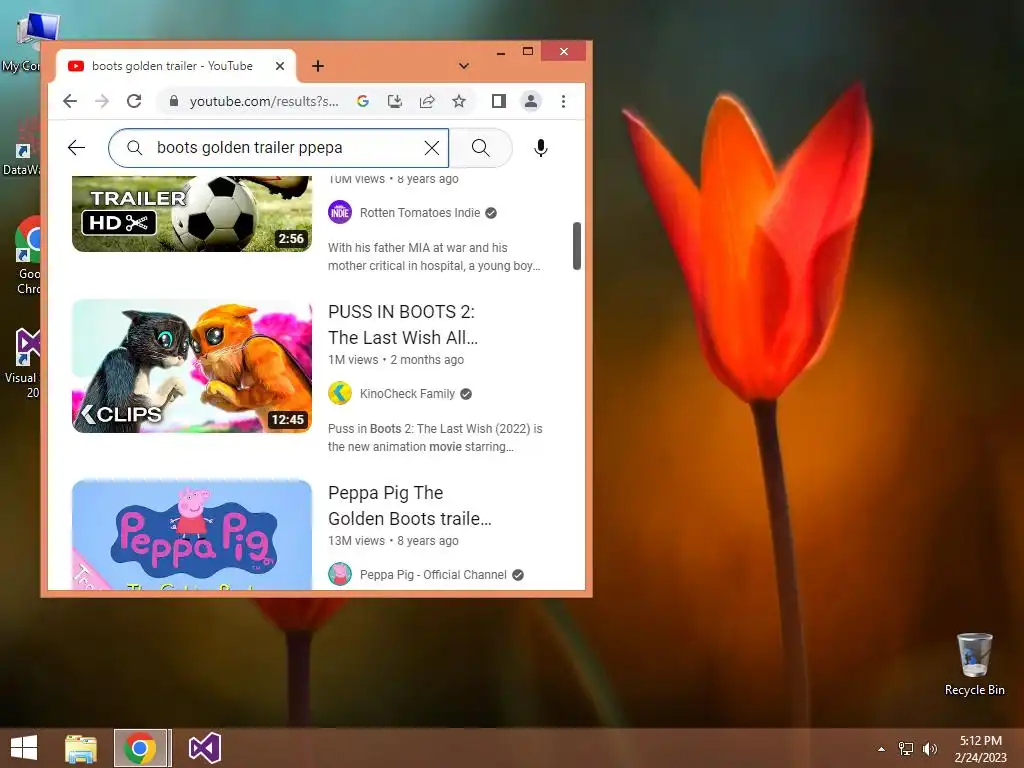
Task: View site info padlock icon
Action: pyautogui.click(x=174, y=101)
